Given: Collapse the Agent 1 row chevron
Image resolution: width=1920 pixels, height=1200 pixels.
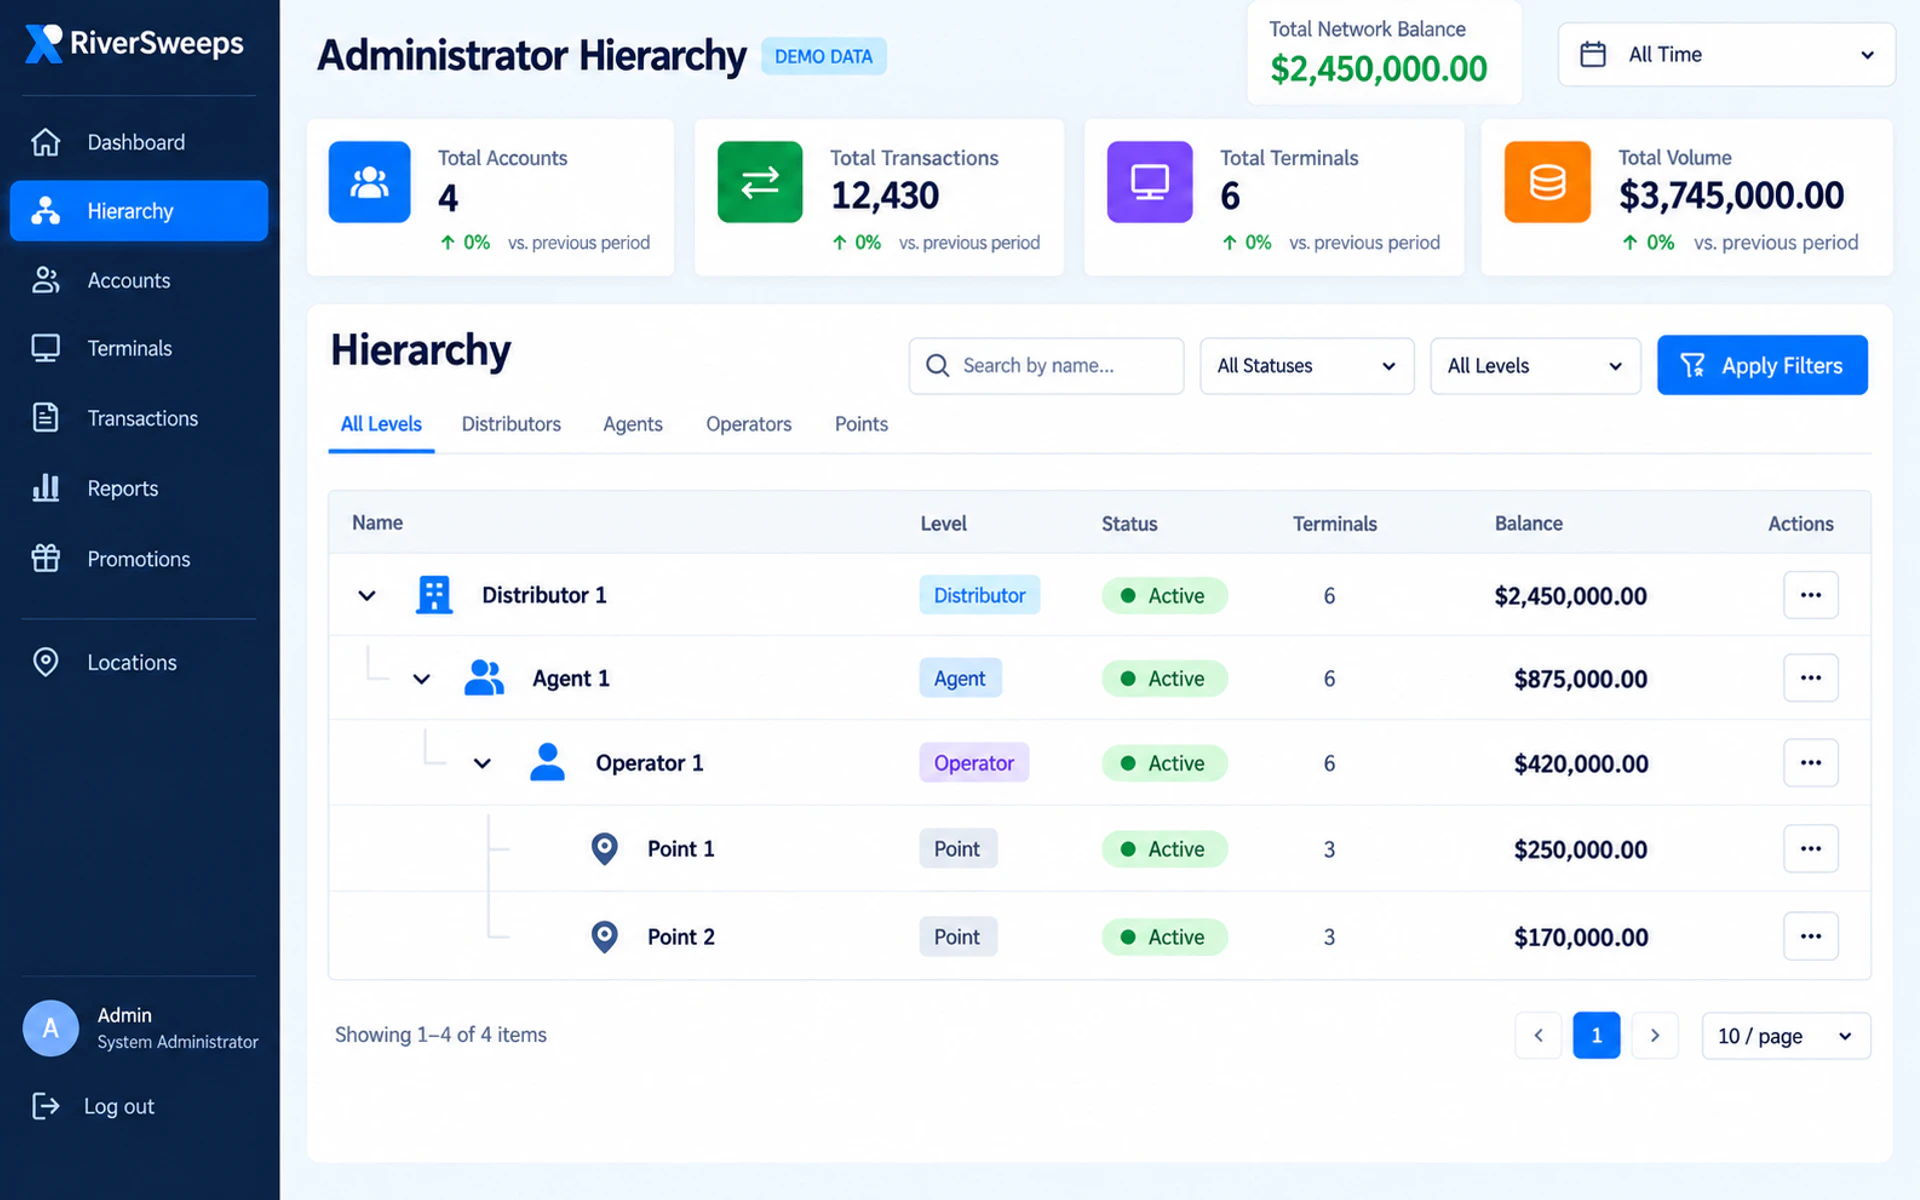Looking at the screenshot, I should tap(422, 679).
